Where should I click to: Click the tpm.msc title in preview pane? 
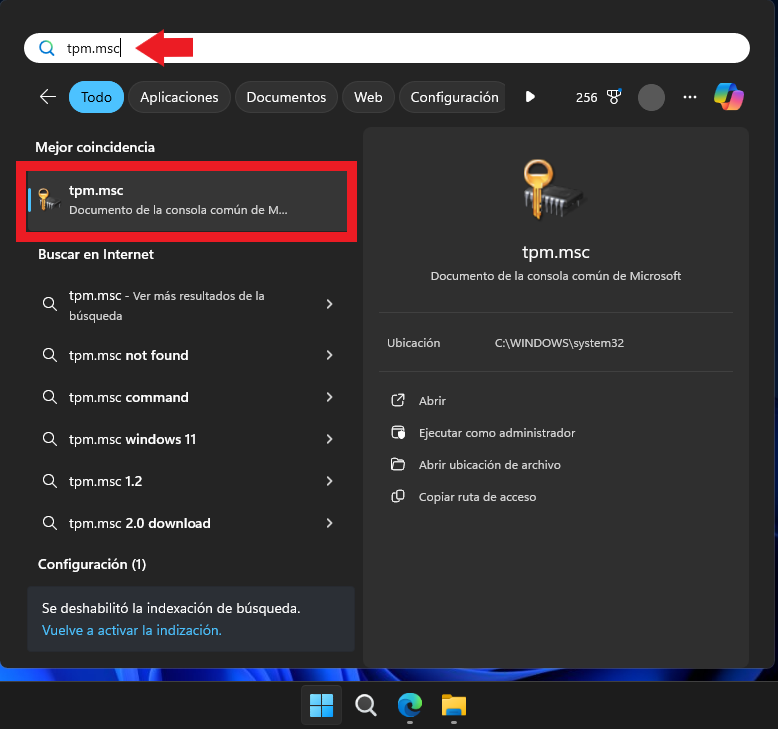(556, 252)
